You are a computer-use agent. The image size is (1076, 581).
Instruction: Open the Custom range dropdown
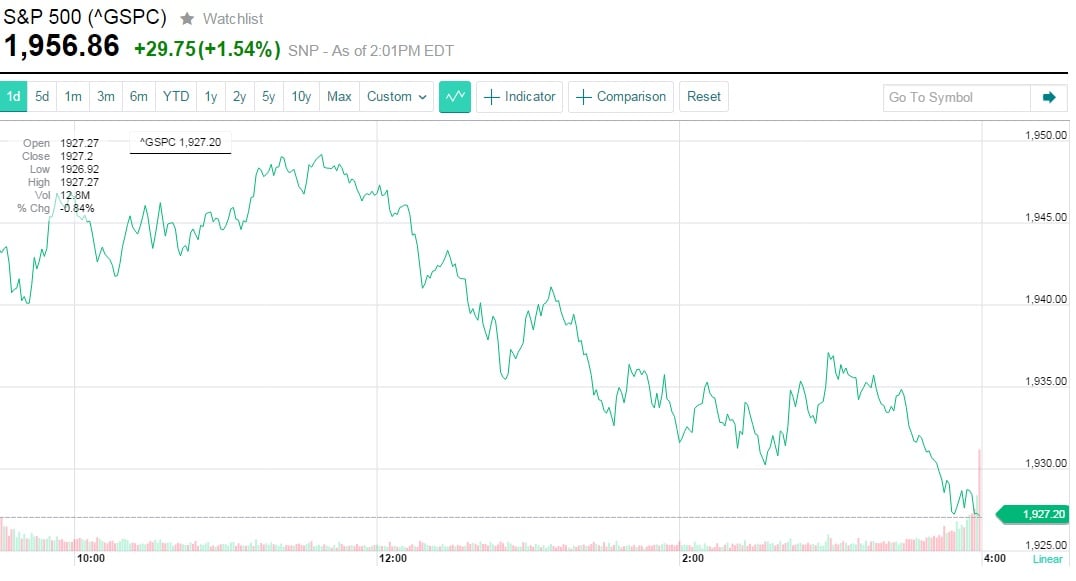397,97
